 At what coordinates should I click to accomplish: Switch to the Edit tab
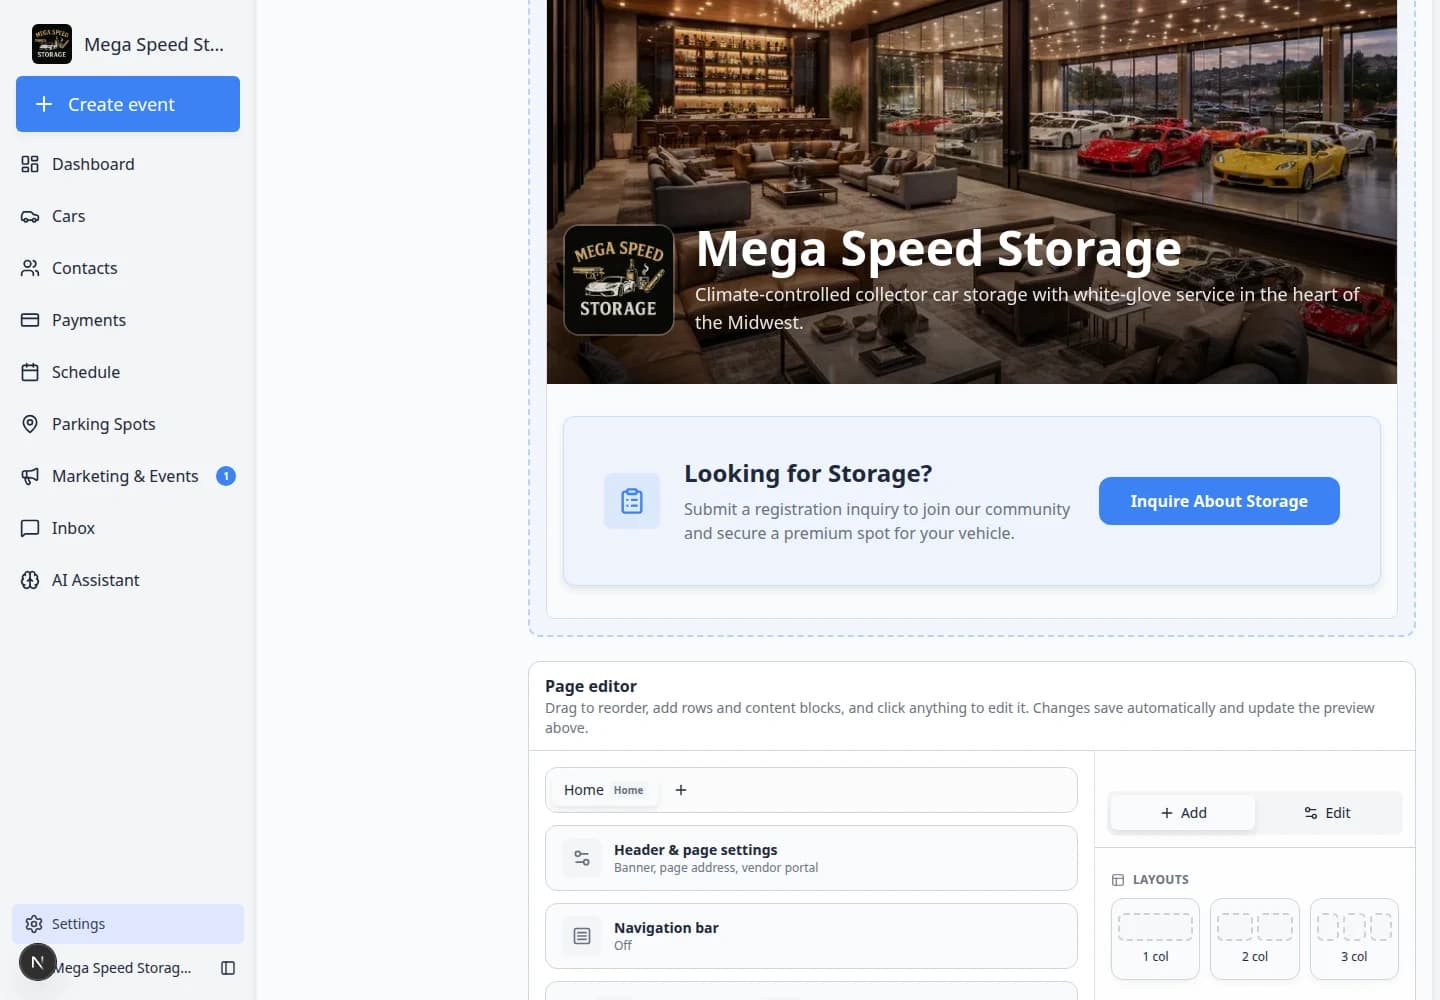pyautogui.click(x=1328, y=813)
